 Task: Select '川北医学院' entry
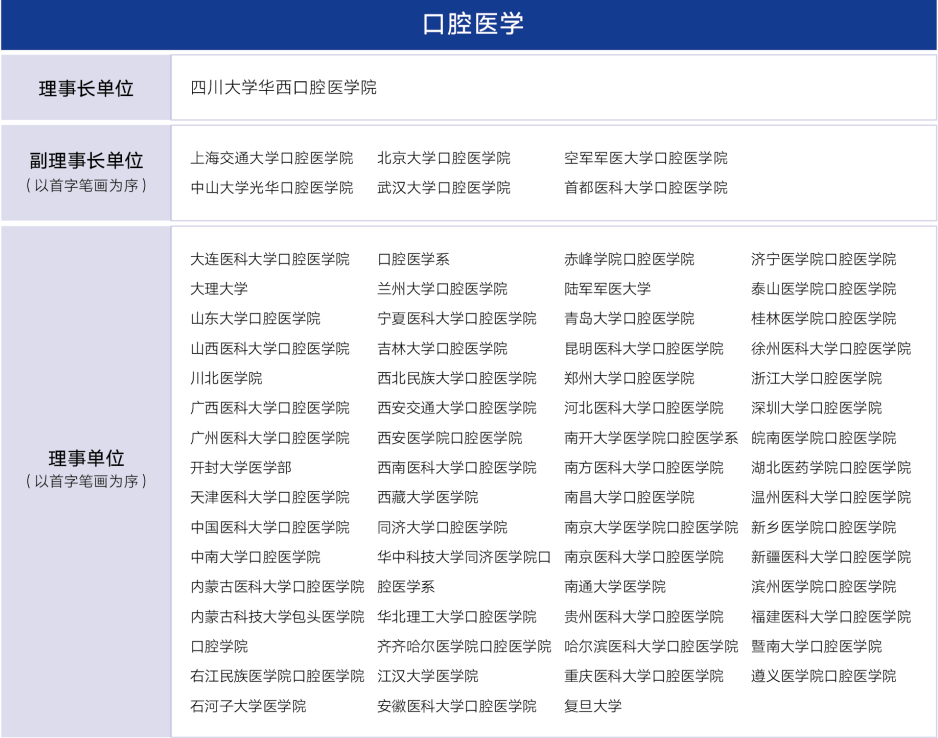(x=226, y=378)
